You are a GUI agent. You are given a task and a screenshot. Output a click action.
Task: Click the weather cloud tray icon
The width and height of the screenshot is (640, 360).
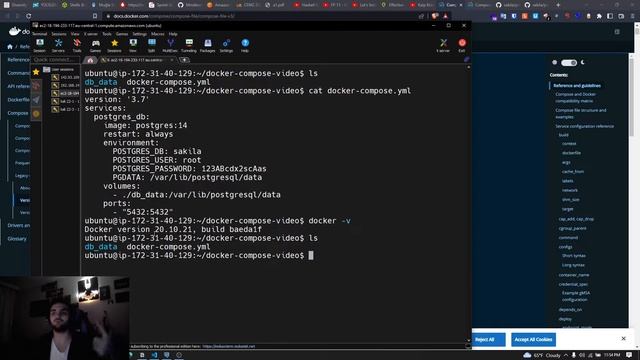(527, 355)
